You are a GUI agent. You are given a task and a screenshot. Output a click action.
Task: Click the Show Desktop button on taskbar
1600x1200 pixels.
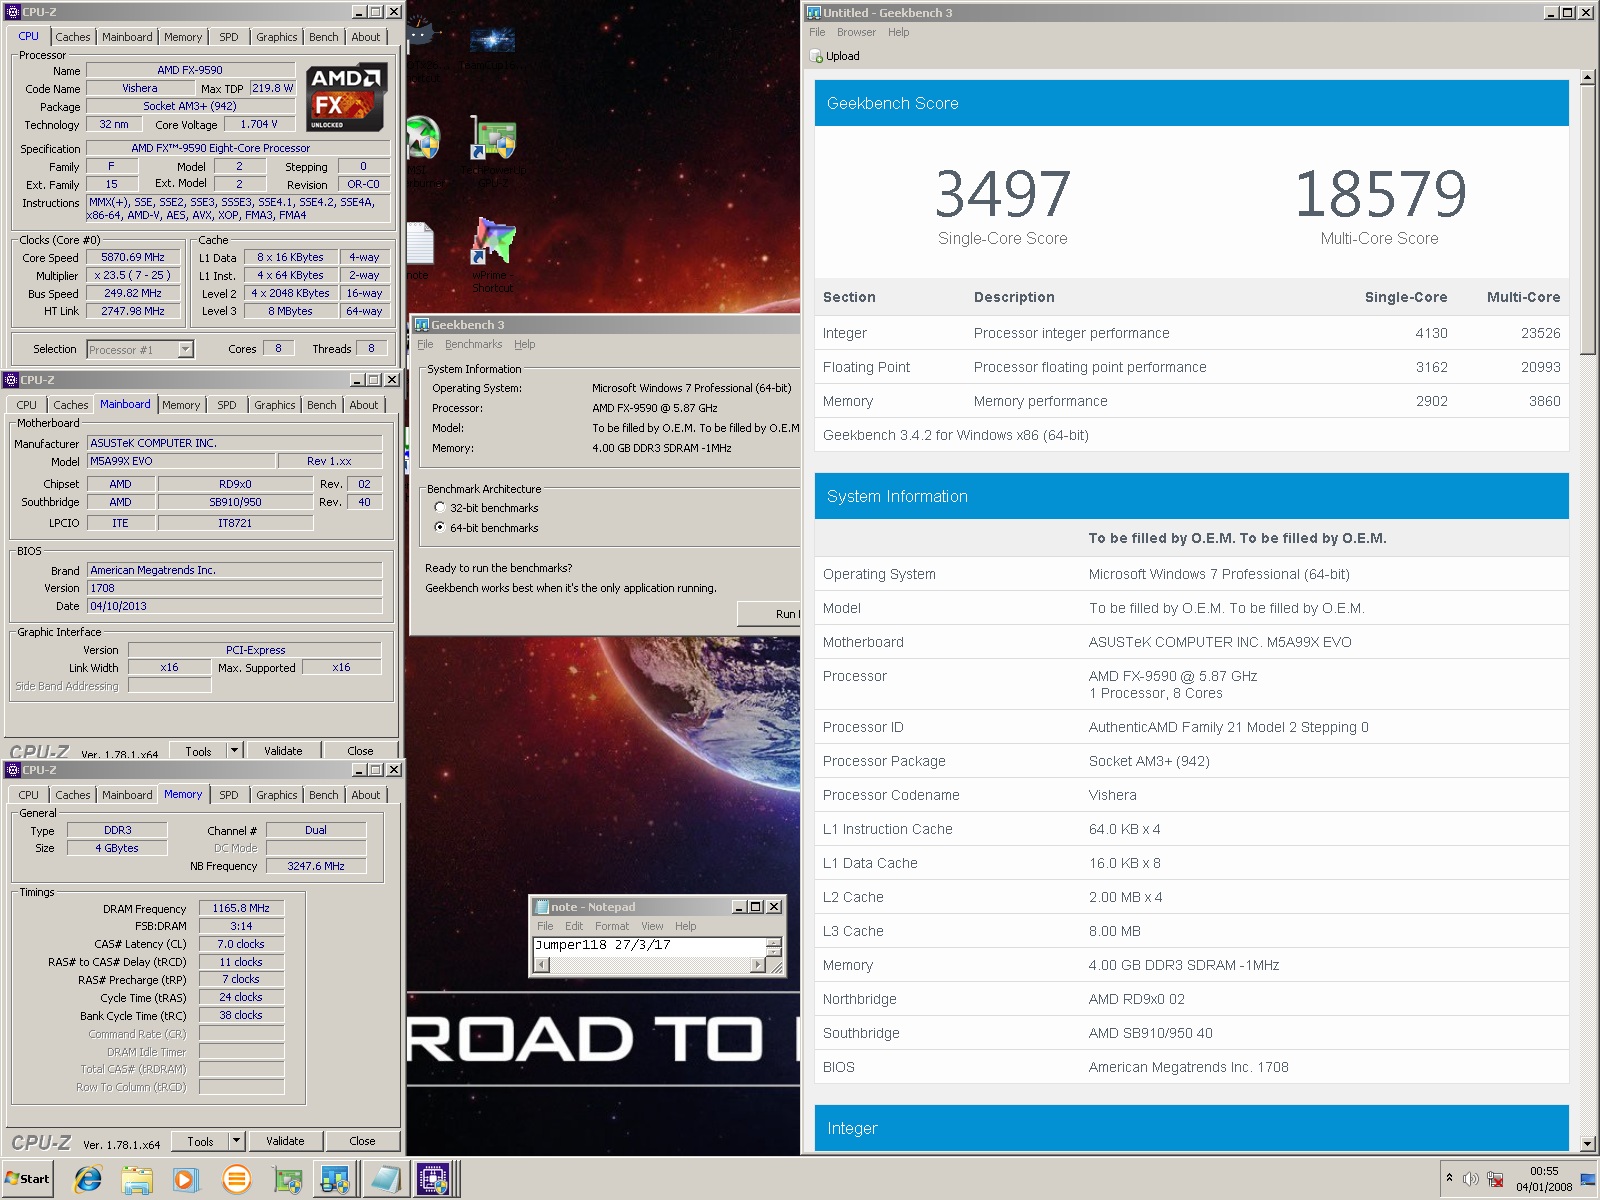(x=1588, y=1180)
